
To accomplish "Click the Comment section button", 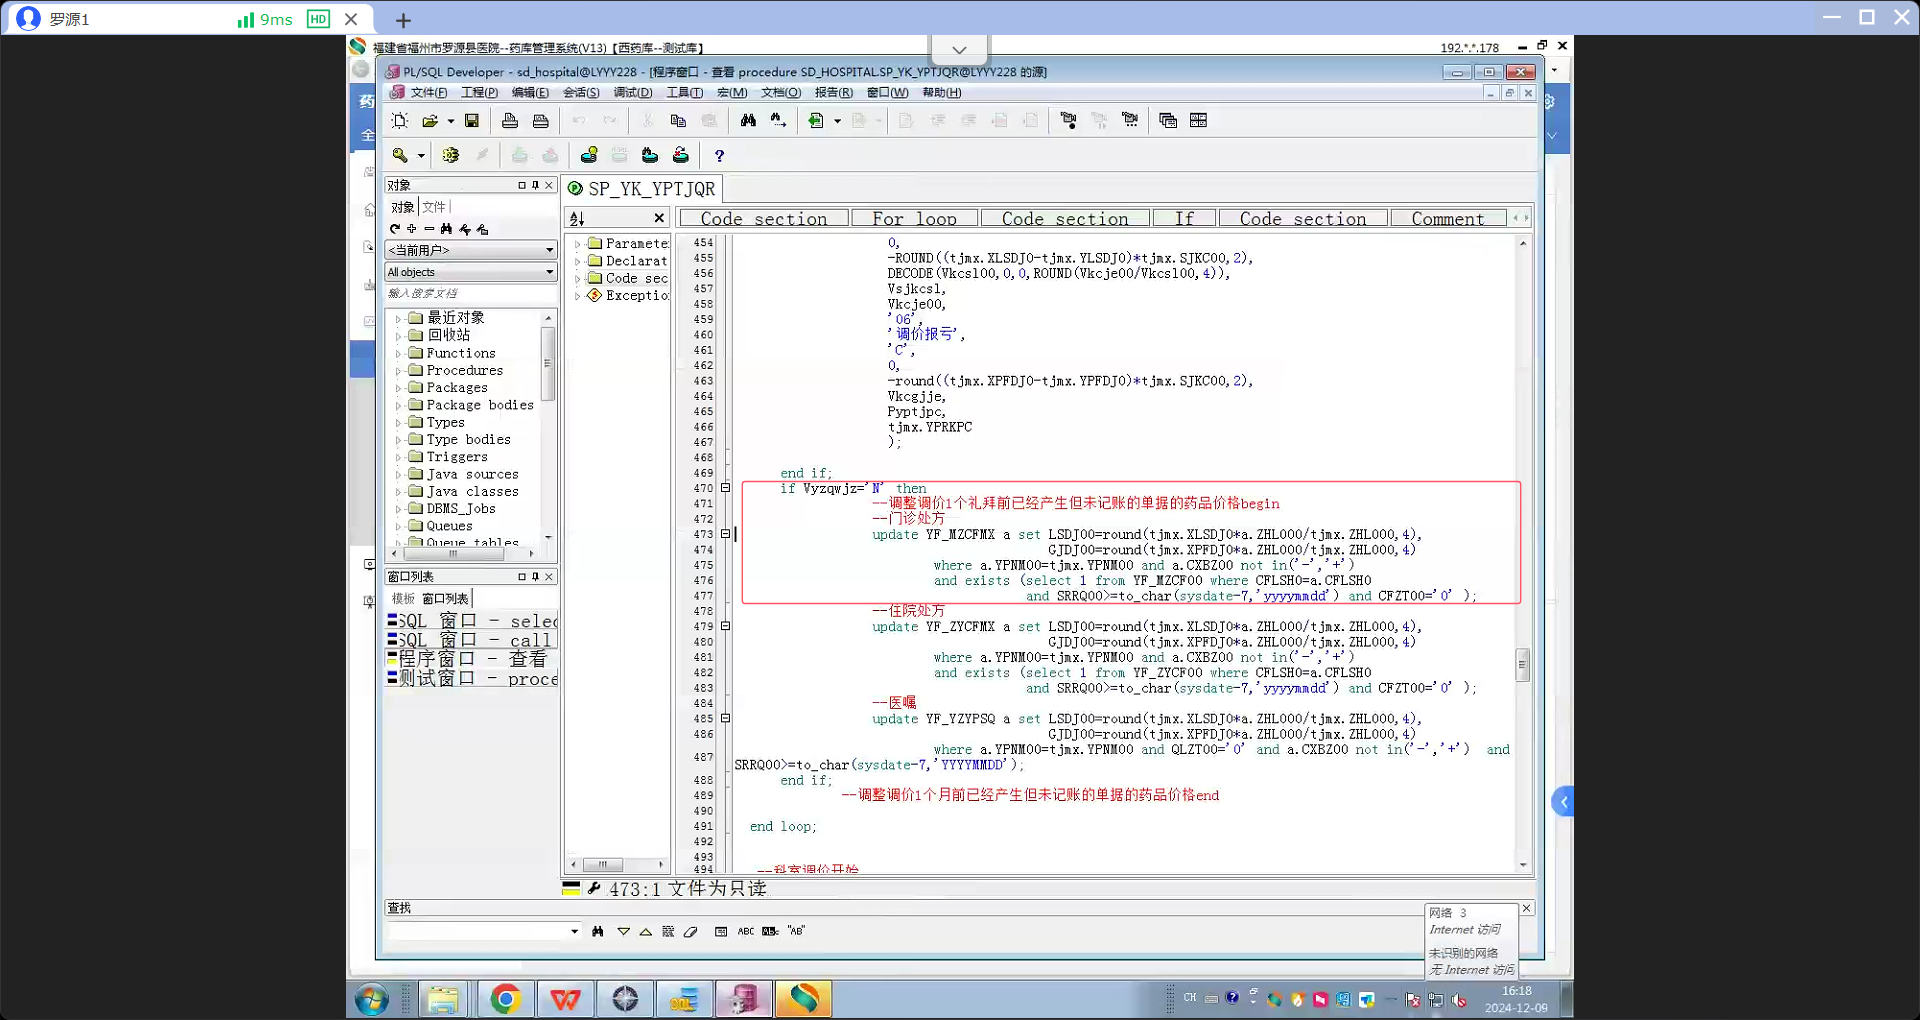I will [x=1447, y=219].
